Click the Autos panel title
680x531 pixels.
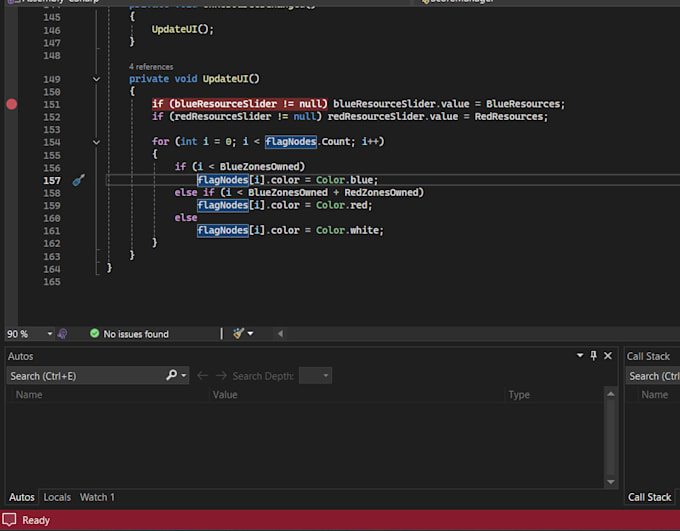[20, 356]
